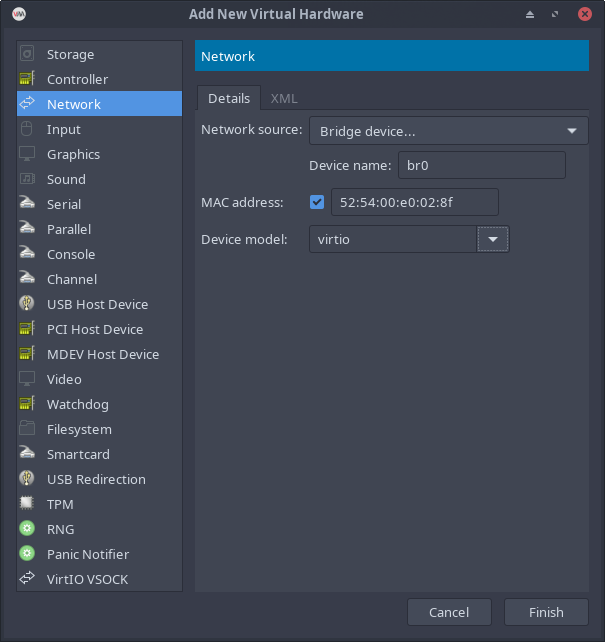Screen dimensions: 605x642
Task: Choose the USB Host Device icon
Action: [27, 304]
